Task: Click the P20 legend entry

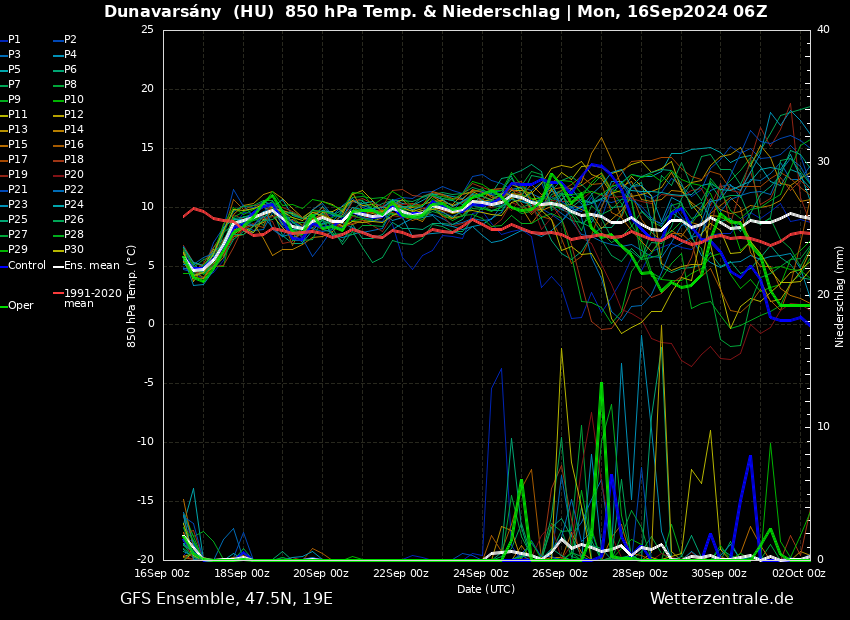Action: coord(74,175)
